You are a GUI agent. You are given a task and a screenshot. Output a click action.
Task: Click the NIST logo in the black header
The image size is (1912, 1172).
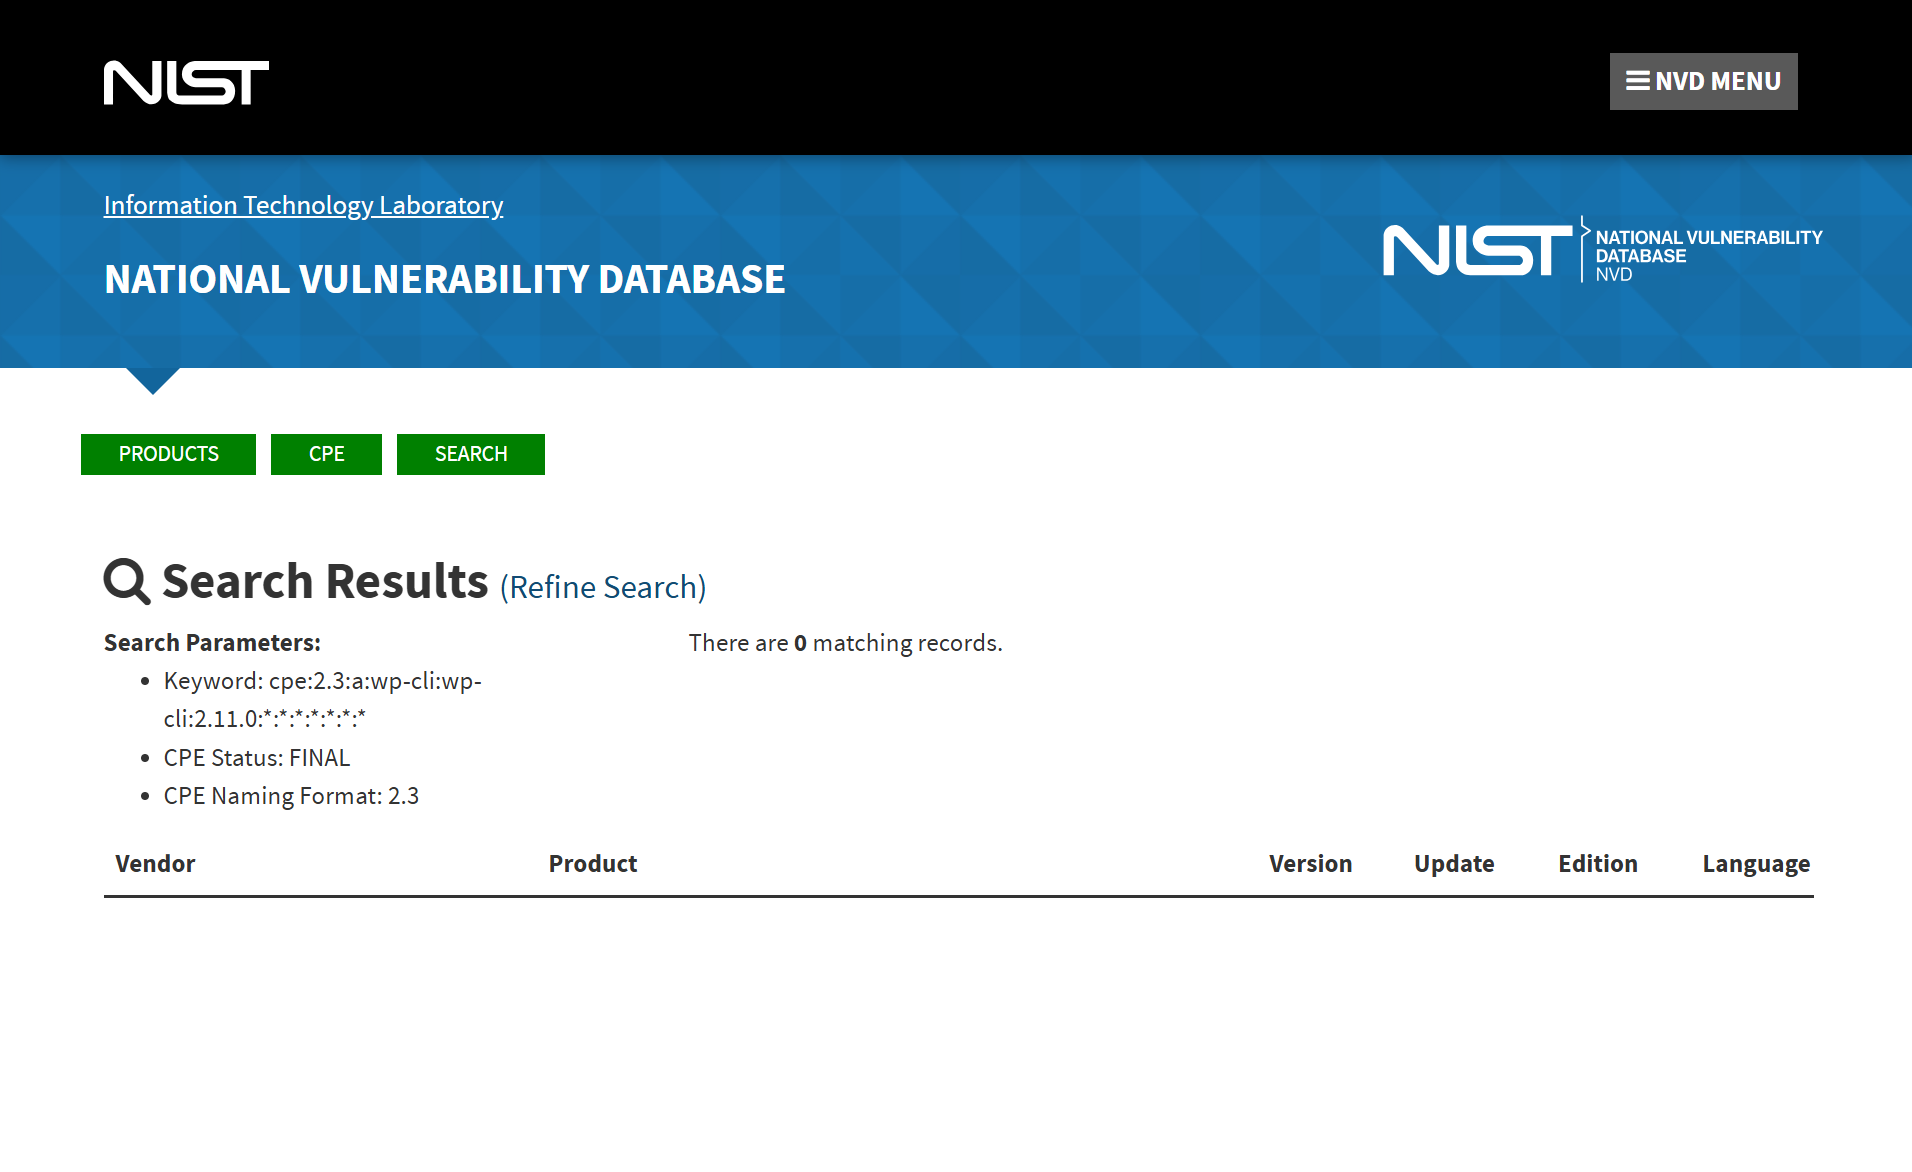186,82
